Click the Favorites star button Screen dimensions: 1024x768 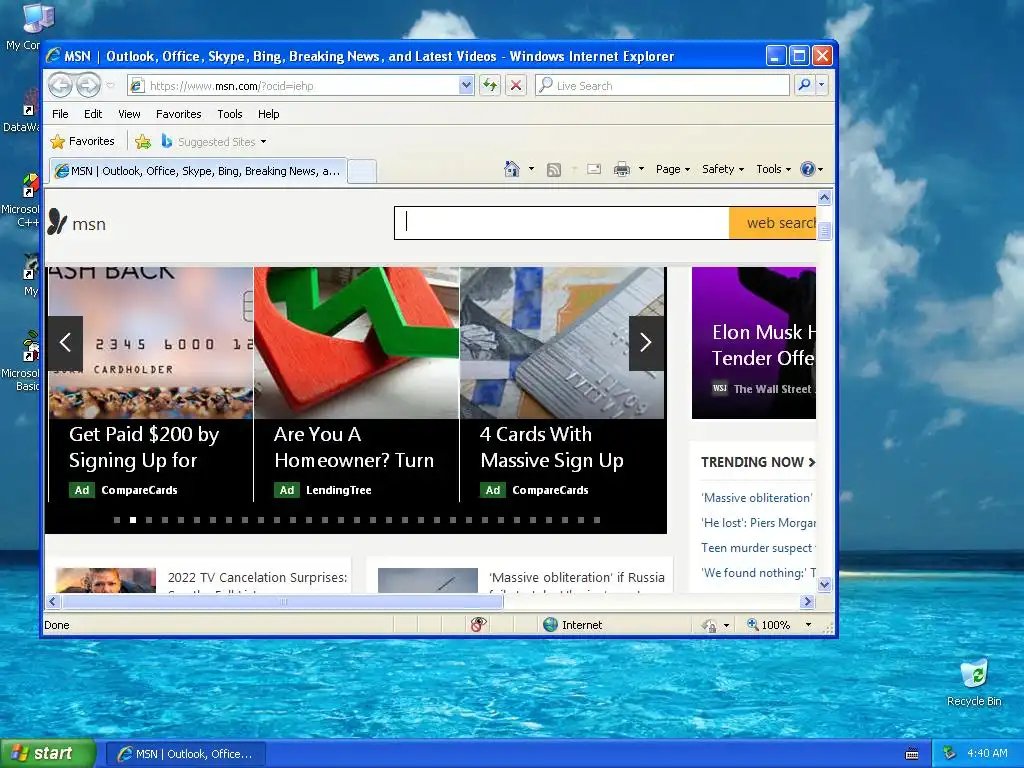83,141
